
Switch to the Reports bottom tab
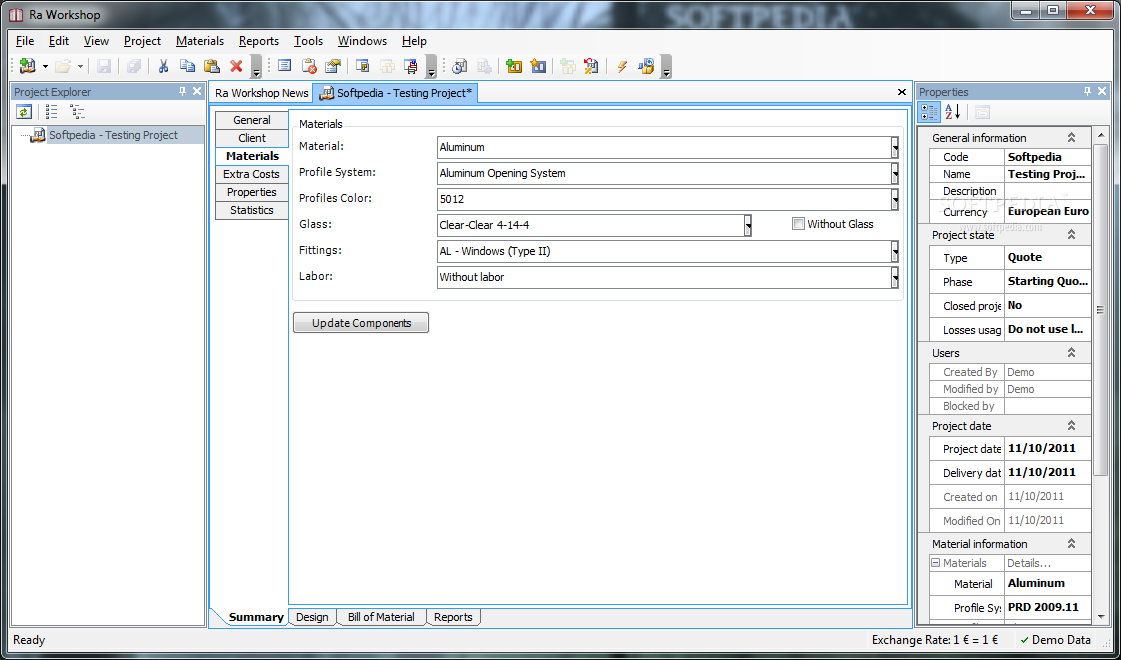[453, 617]
